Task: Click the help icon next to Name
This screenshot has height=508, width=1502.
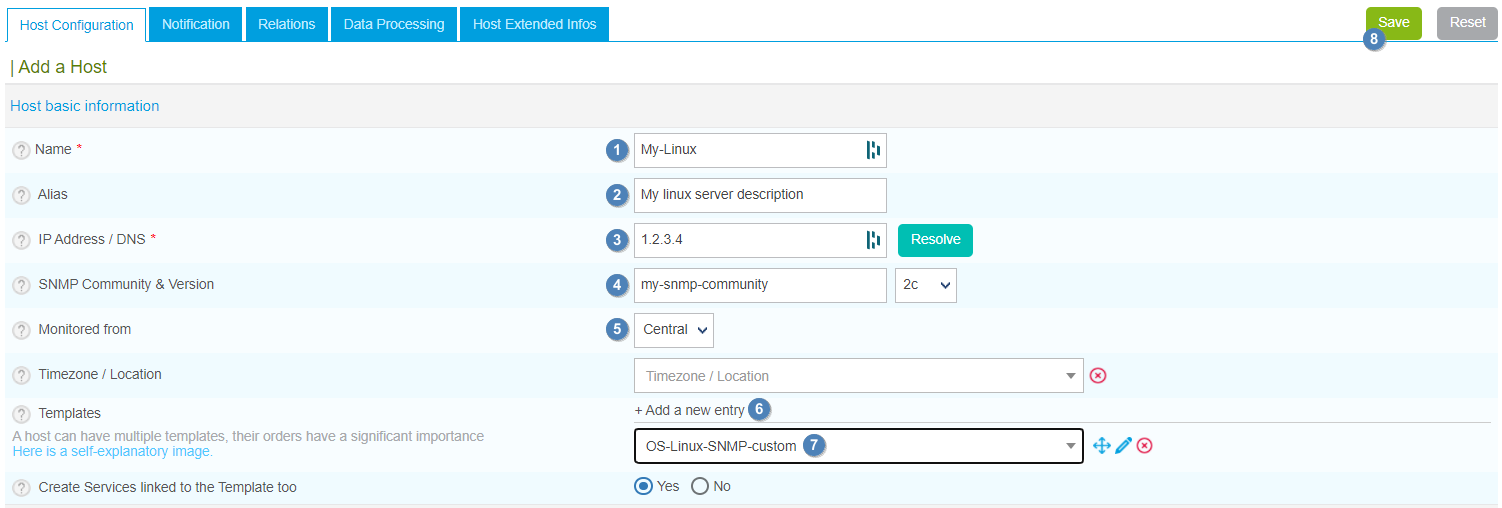Action: coord(21,150)
